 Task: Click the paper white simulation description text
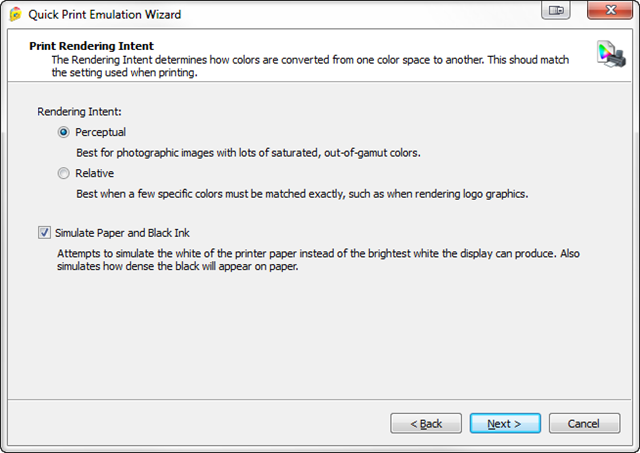[x=318, y=260]
